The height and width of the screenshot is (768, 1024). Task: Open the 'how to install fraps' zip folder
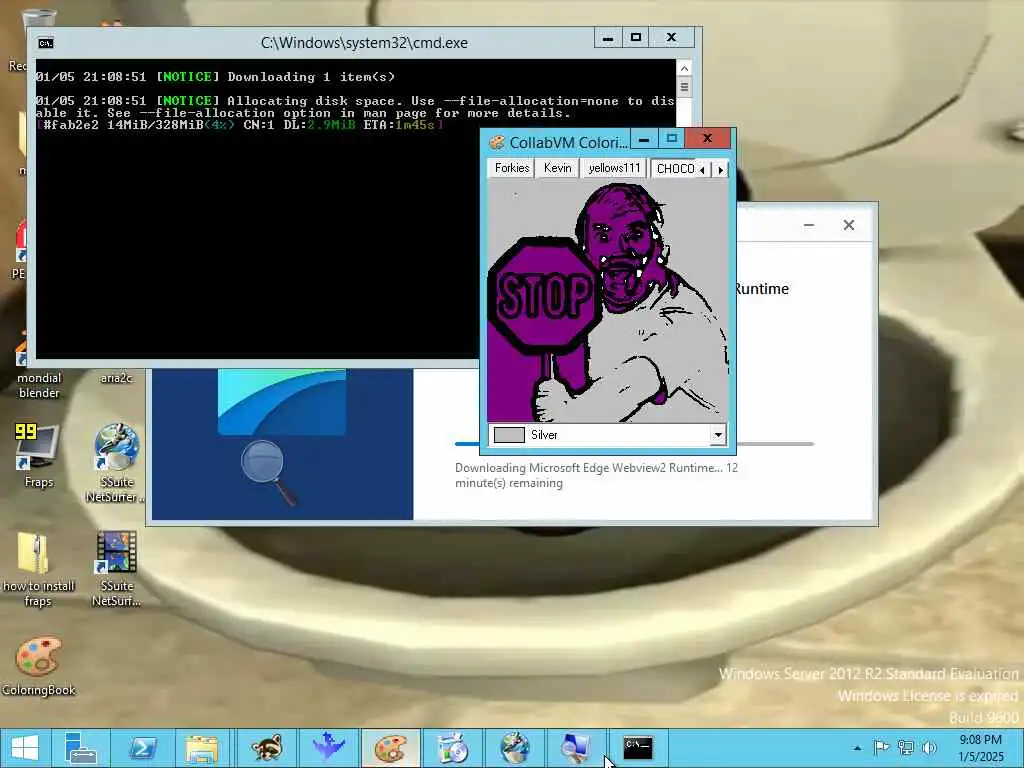(39, 568)
